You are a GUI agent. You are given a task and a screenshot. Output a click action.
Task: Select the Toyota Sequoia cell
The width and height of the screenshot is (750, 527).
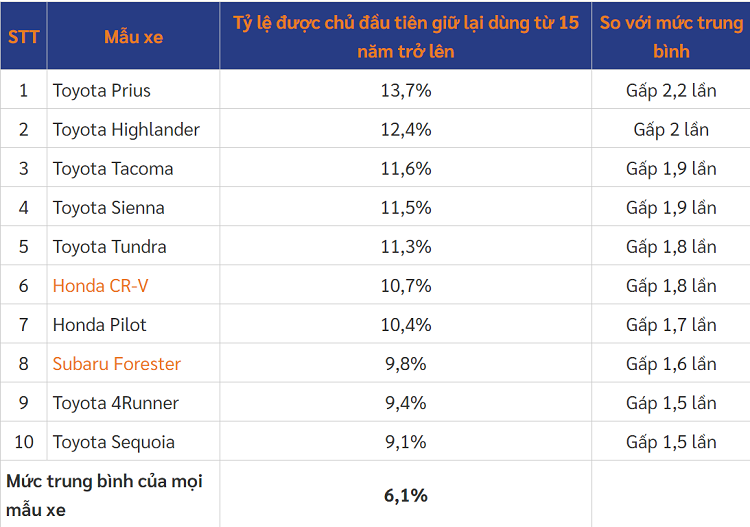point(114,442)
